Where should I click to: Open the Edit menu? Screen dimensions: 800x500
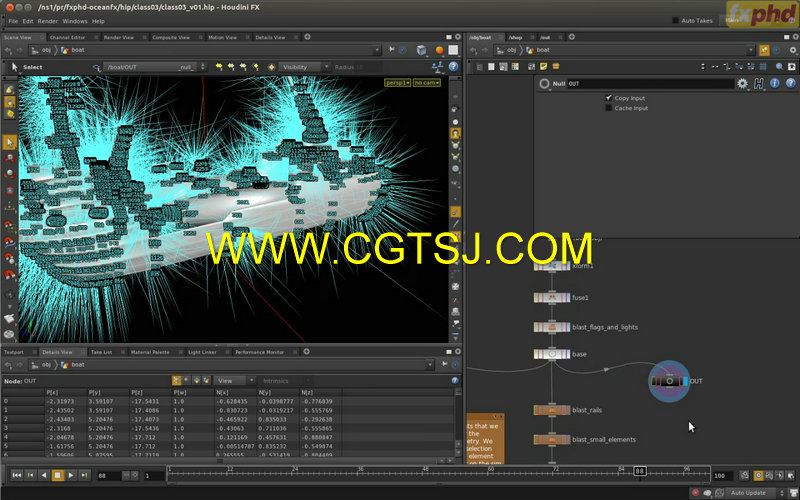pos(28,21)
